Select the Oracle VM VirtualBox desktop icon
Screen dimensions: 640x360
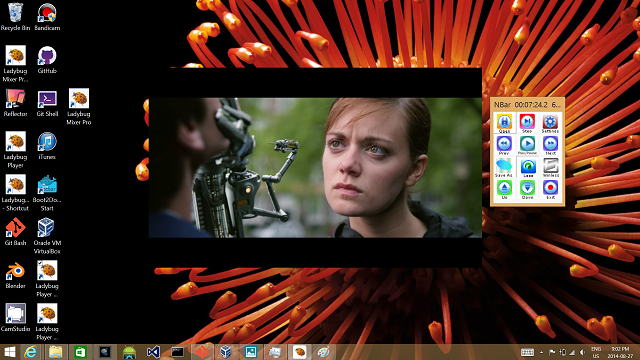[x=47, y=236]
